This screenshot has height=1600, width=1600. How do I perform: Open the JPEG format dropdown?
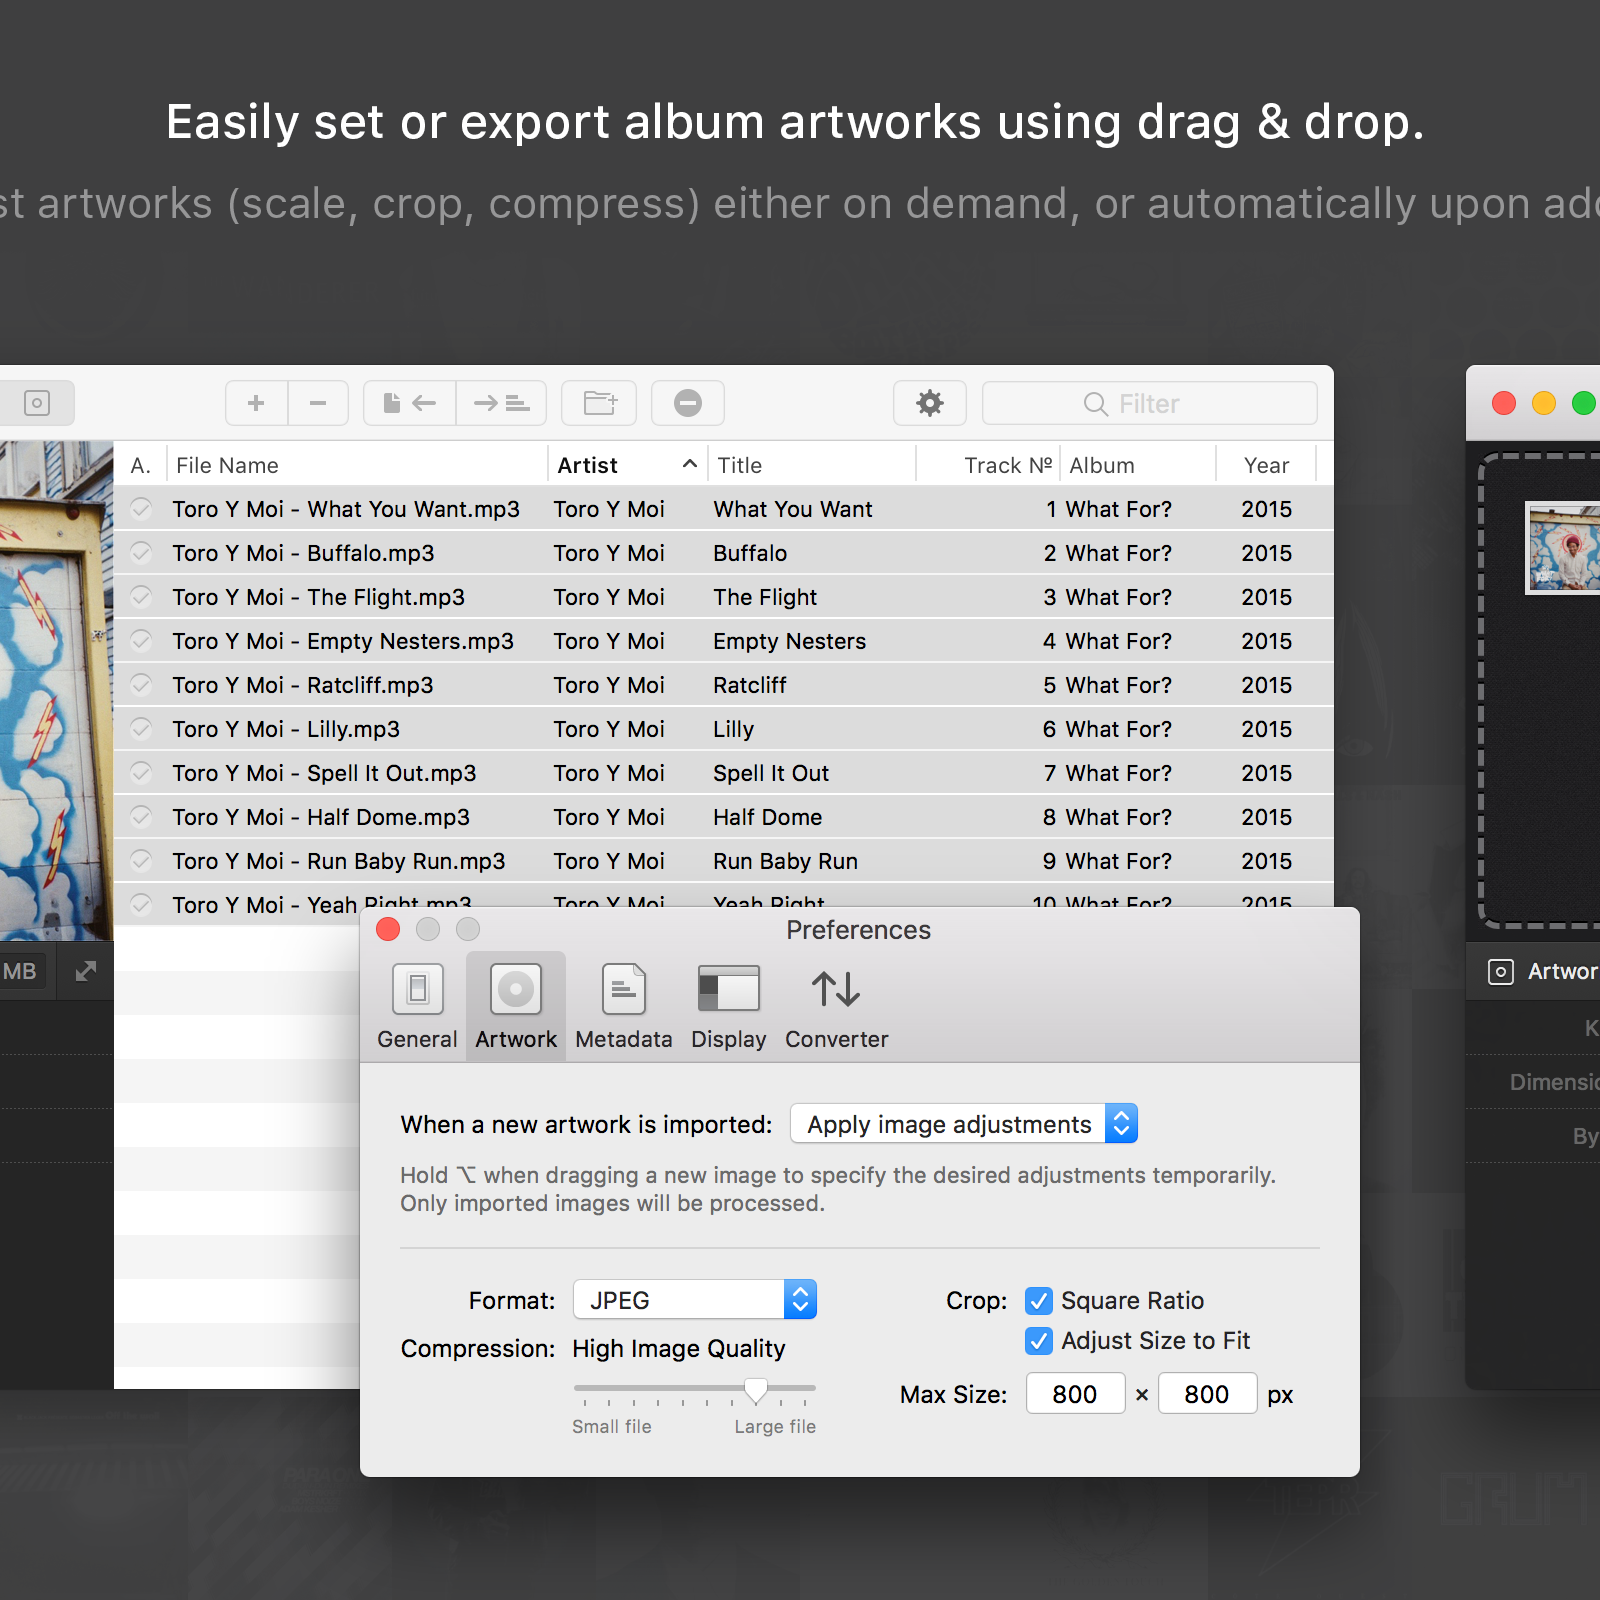tap(695, 1300)
